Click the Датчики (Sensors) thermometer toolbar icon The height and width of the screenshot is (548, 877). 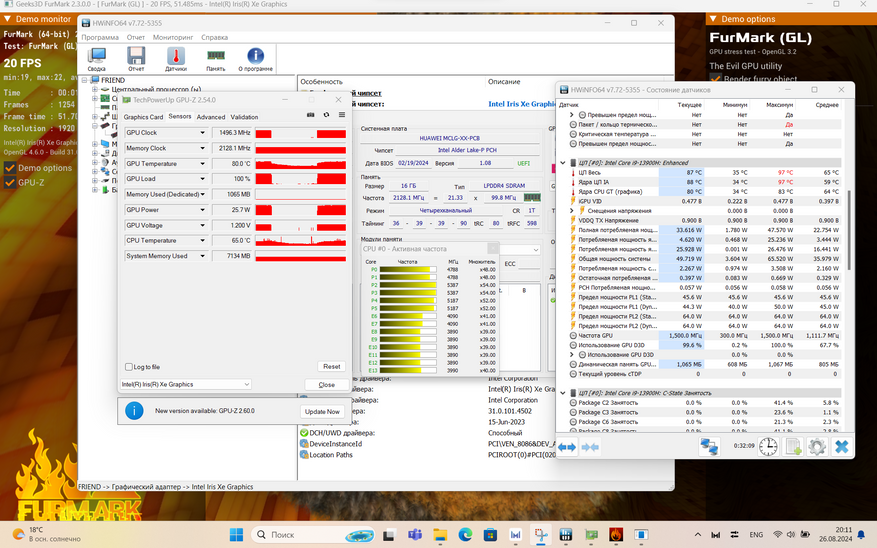coord(176,57)
